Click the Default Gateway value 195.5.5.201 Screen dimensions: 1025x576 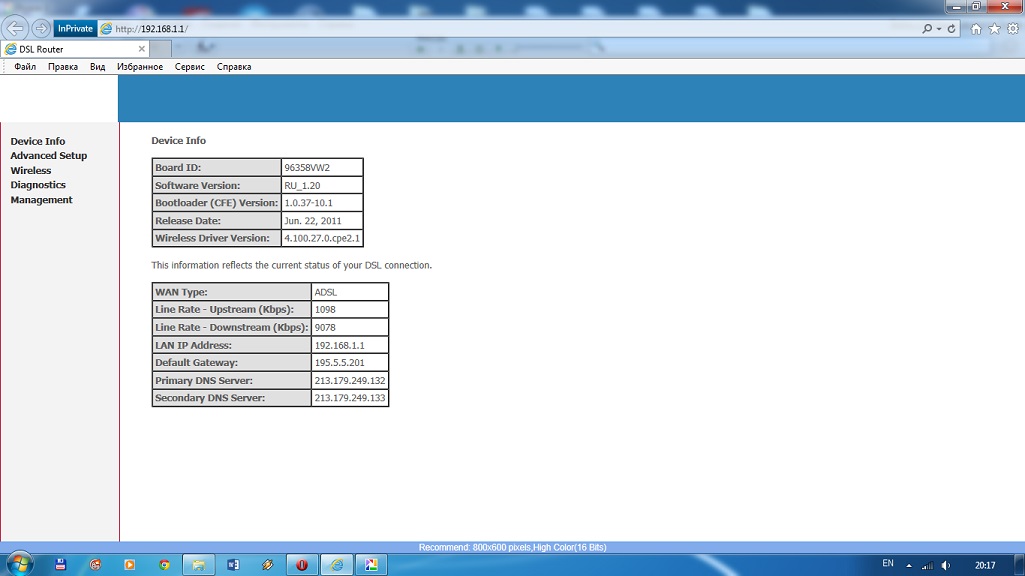(x=339, y=363)
